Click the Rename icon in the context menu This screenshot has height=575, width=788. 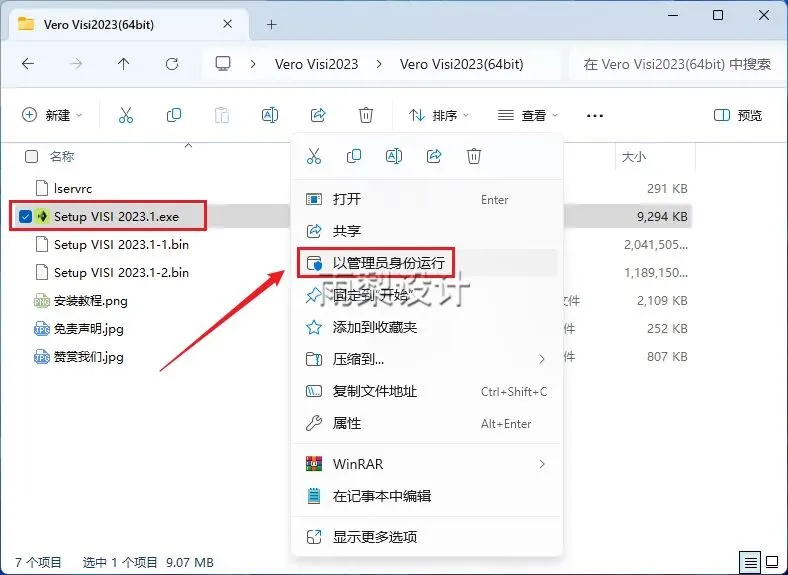[x=393, y=156]
